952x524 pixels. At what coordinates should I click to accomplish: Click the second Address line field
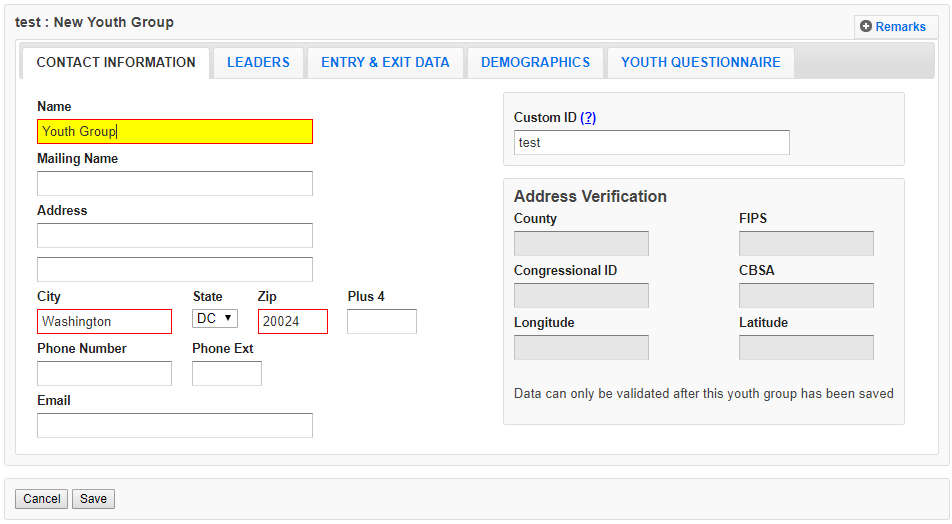pos(175,270)
